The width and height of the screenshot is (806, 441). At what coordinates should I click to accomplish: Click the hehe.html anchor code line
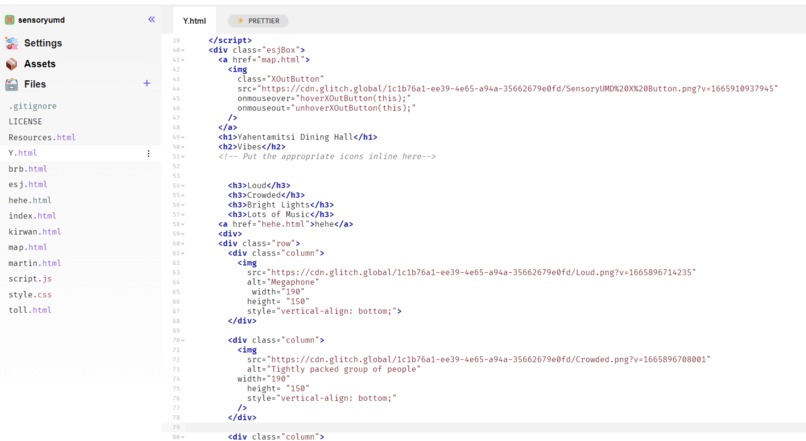click(285, 224)
